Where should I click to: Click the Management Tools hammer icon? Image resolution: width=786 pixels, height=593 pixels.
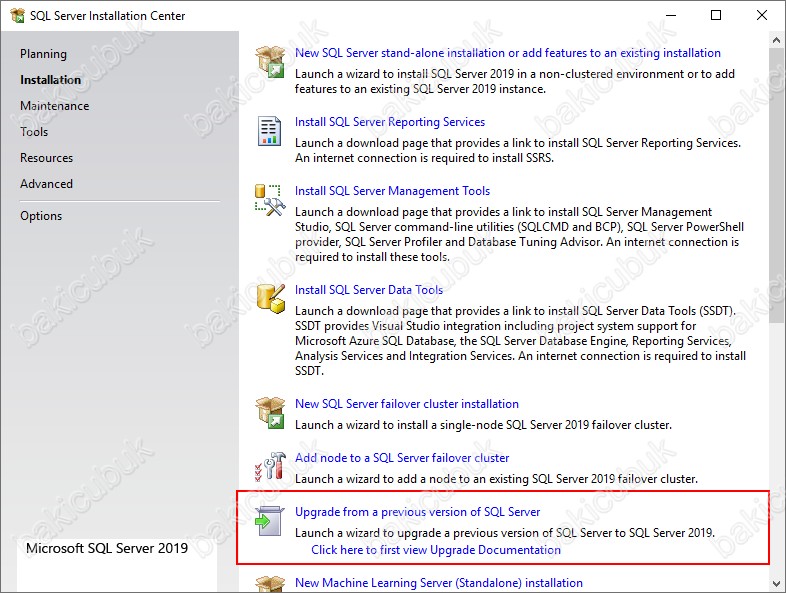click(x=270, y=200)
